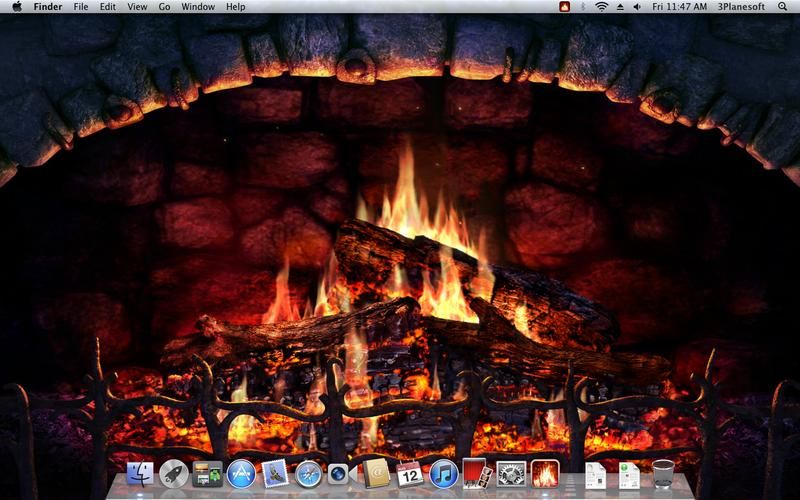The height and width of the screenshot is (500, 800).
Task: Open iChat camera icon in Dock
Action: pyautogui.click(x=340, y=474)
